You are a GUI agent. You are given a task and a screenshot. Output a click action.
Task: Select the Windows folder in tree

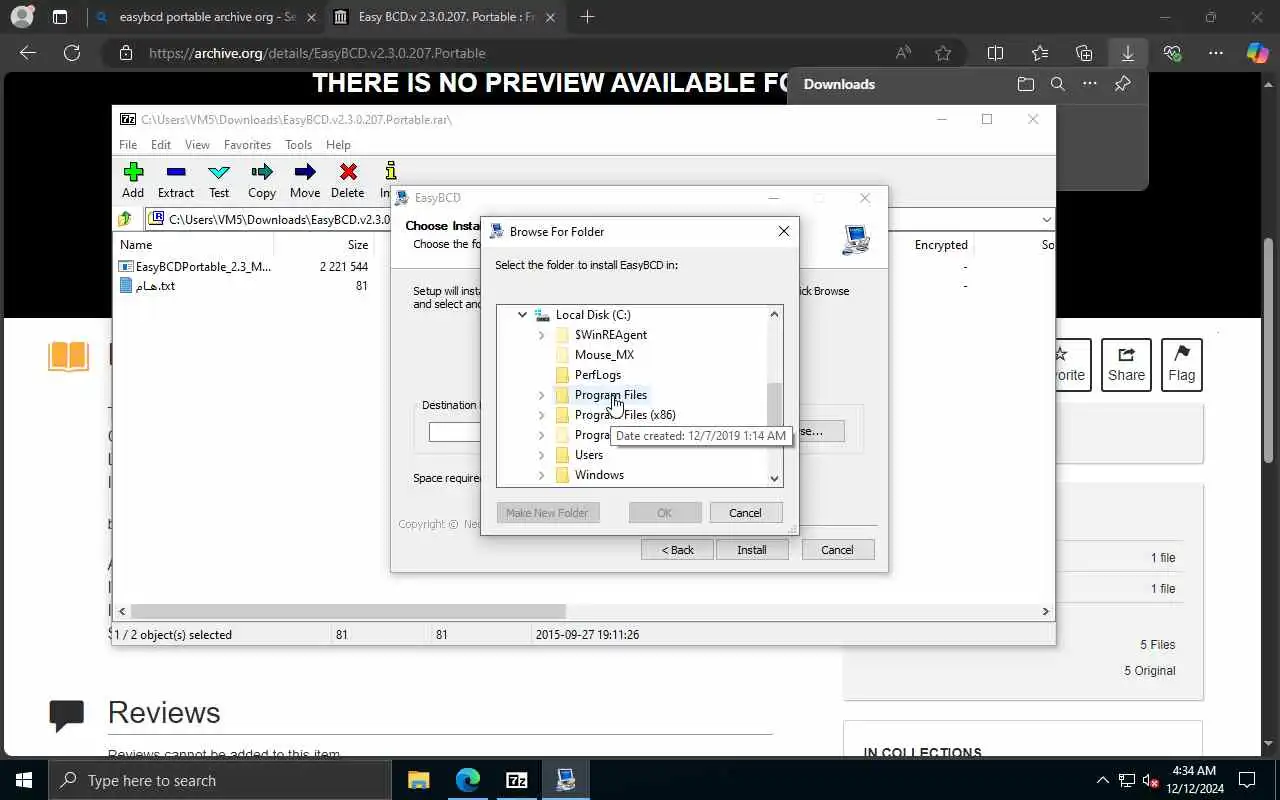click(x=599, y=475)
